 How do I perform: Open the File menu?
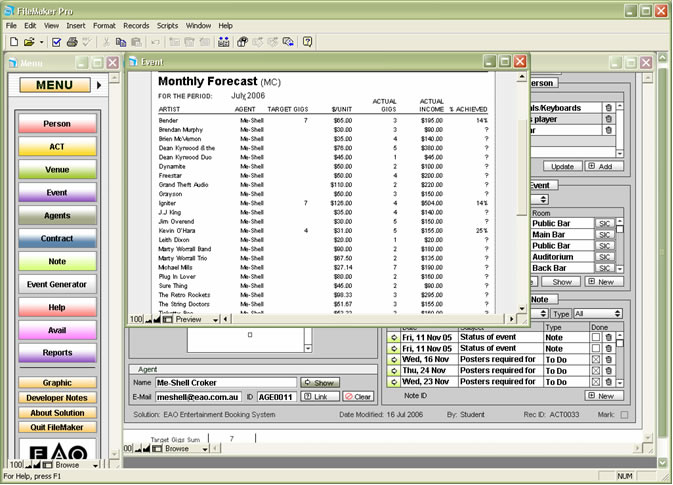pyautogui.click(x=11, y=26)
